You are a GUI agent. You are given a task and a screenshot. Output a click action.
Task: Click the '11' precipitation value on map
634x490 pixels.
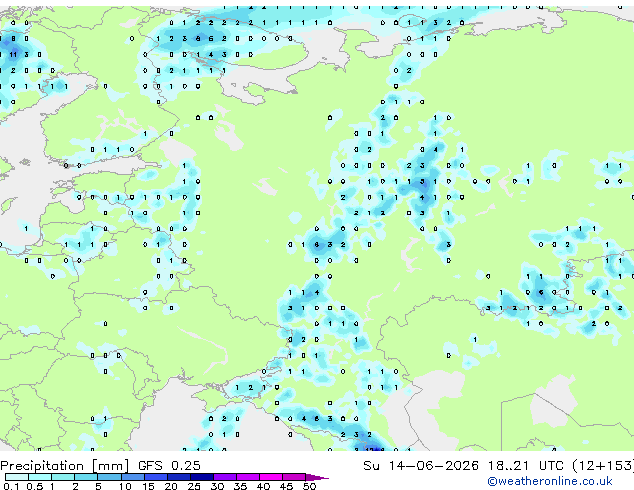[13, 55]
